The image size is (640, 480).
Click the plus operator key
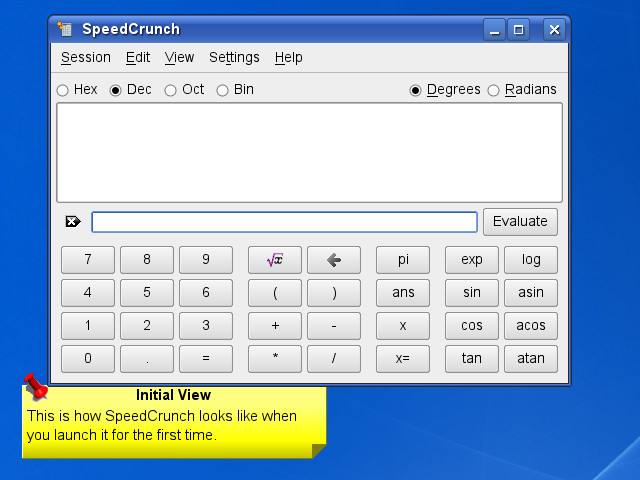pos(275,326)
